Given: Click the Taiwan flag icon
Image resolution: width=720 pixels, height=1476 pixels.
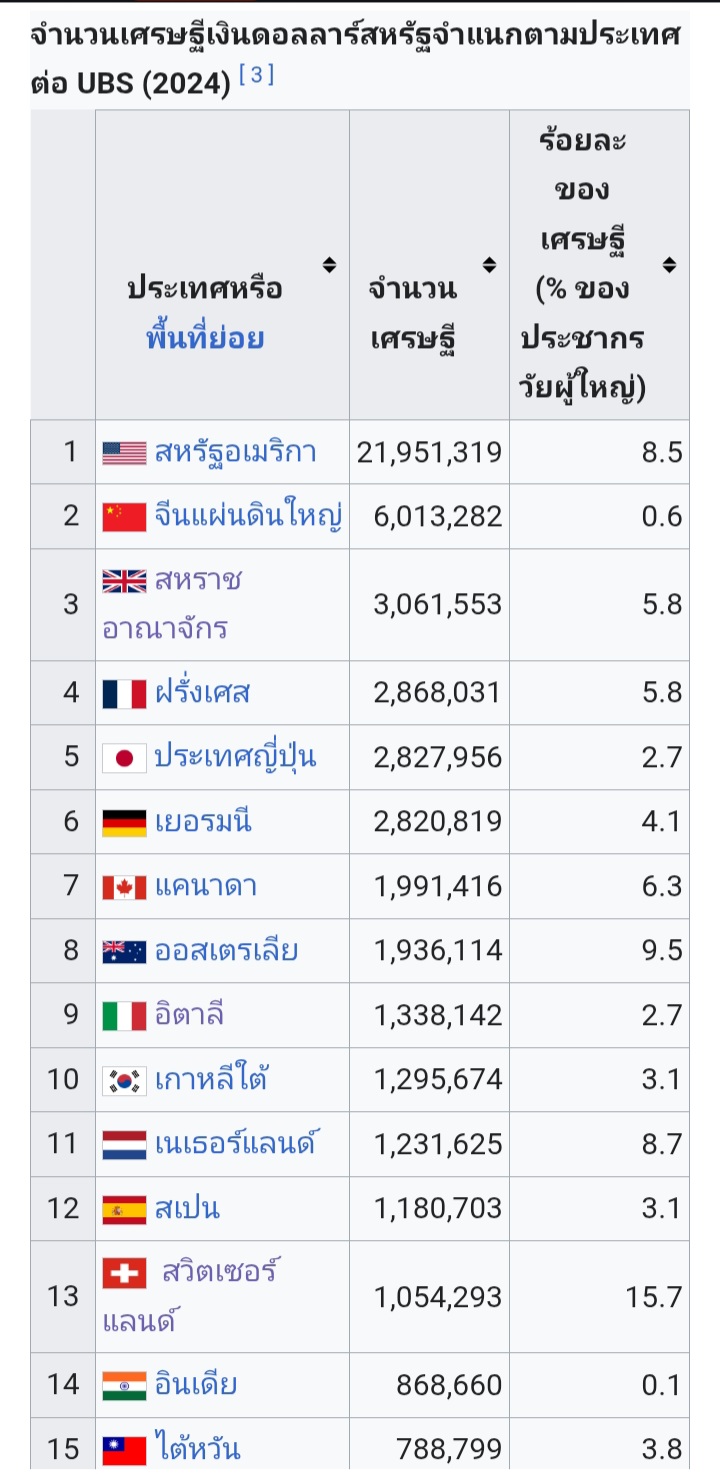Looking at the screenshot, I should point(125,1449).
